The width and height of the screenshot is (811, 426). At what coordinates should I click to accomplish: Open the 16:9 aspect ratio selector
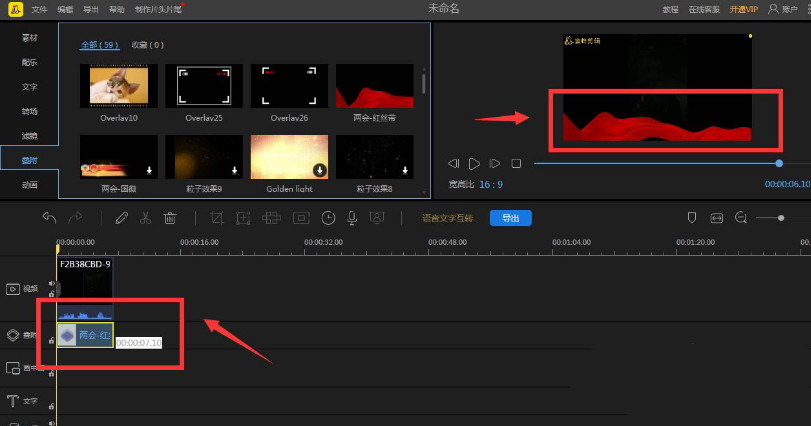[491, 185]
